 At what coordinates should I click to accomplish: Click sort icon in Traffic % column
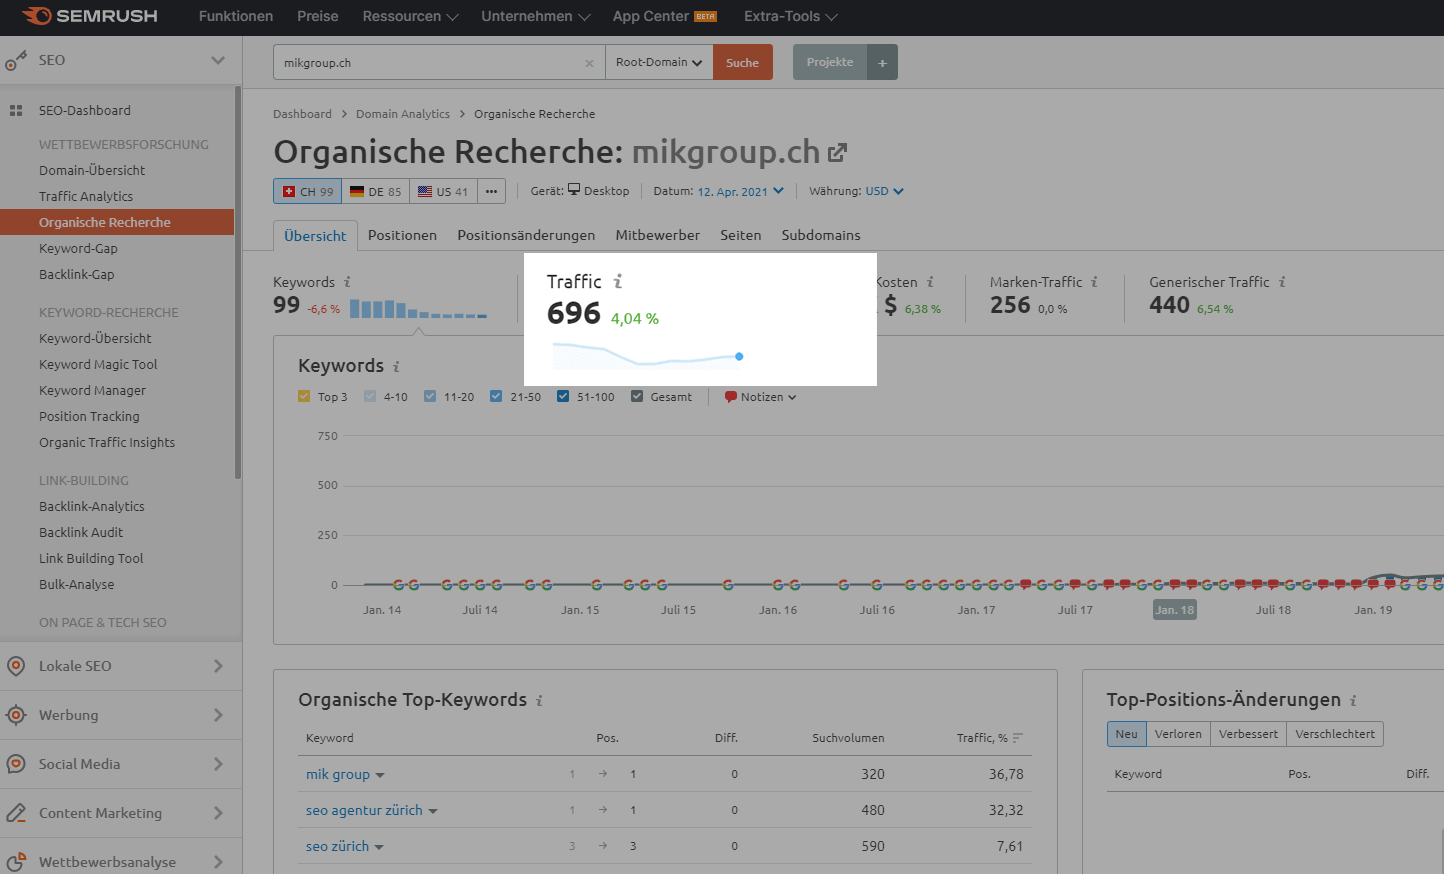[1017, 738]
